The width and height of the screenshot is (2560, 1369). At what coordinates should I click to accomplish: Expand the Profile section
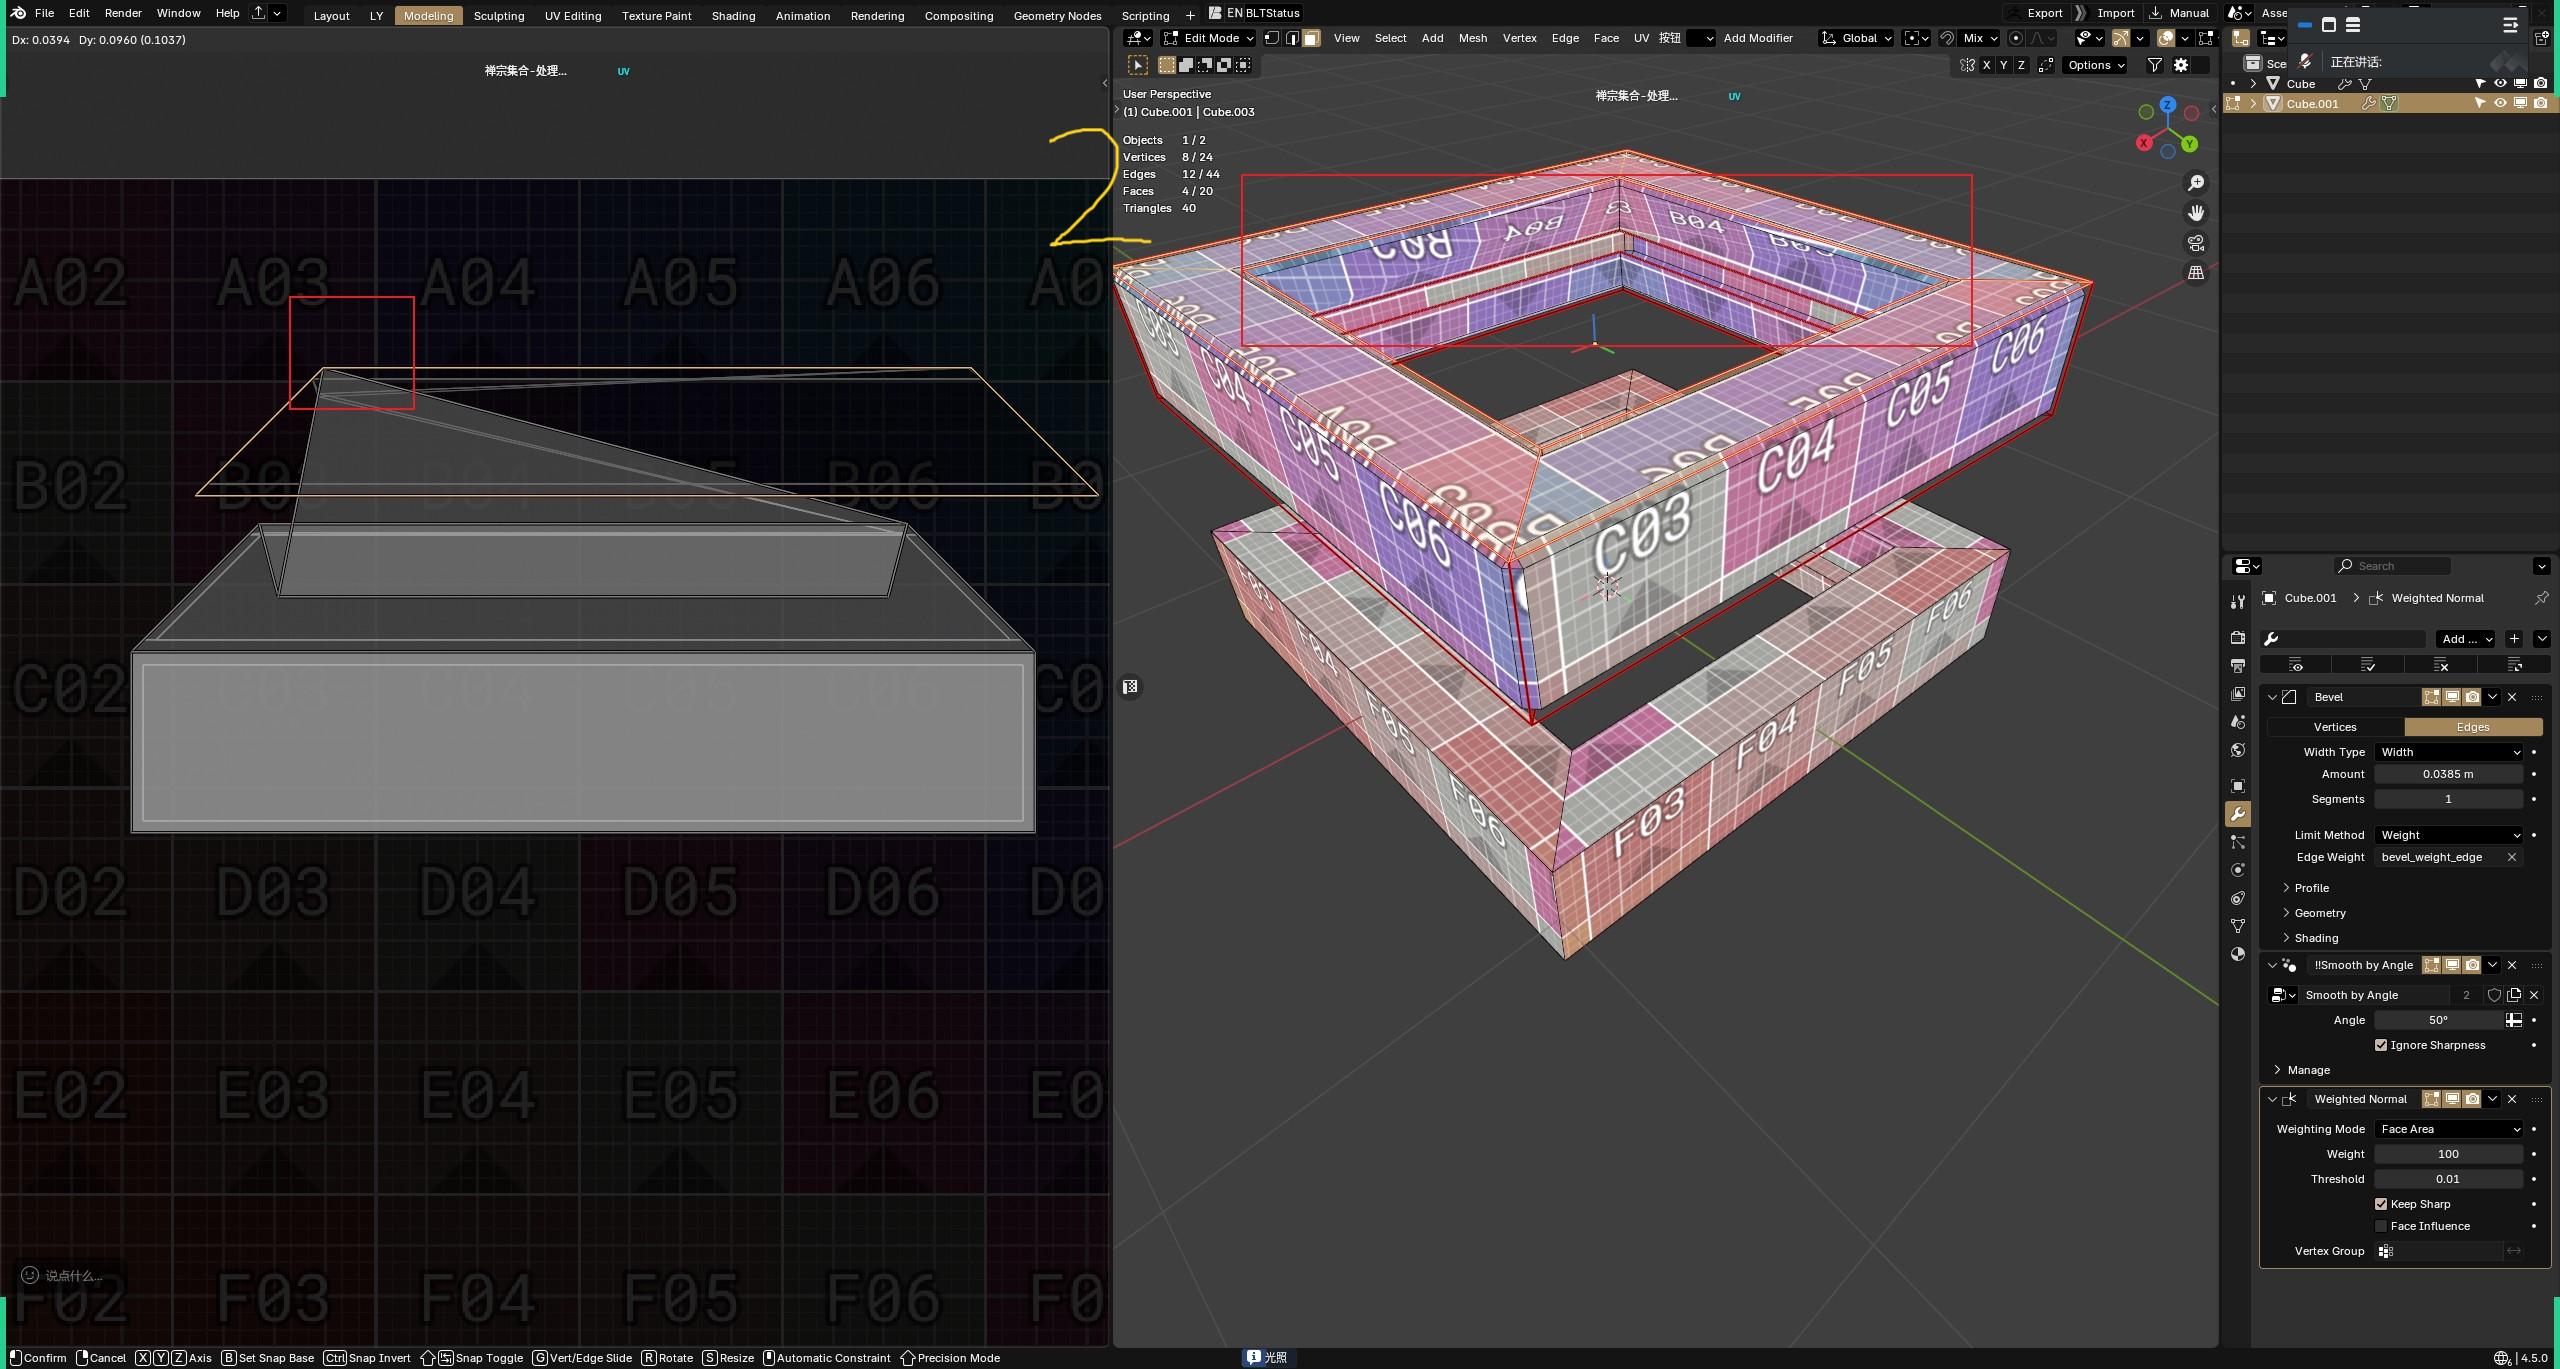(2307, 888)
